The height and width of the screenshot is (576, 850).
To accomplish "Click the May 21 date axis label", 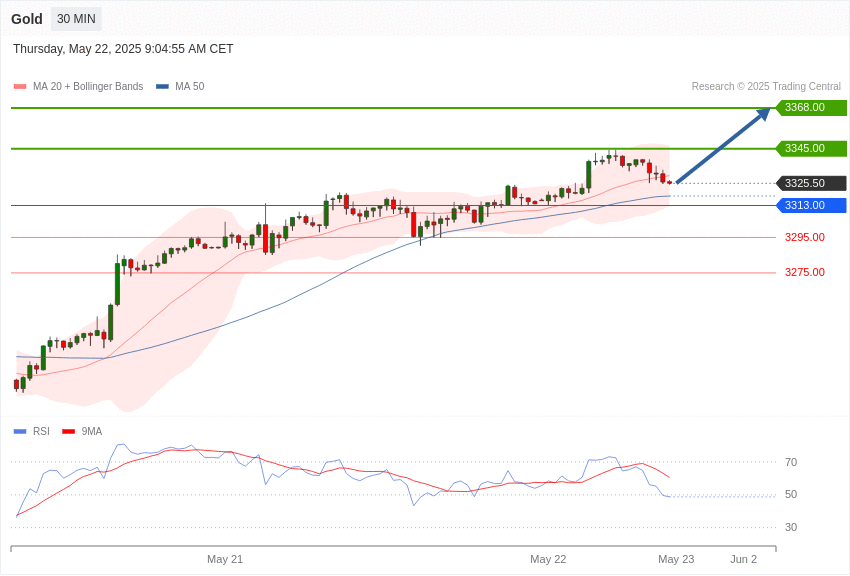I will pos(225,559).
